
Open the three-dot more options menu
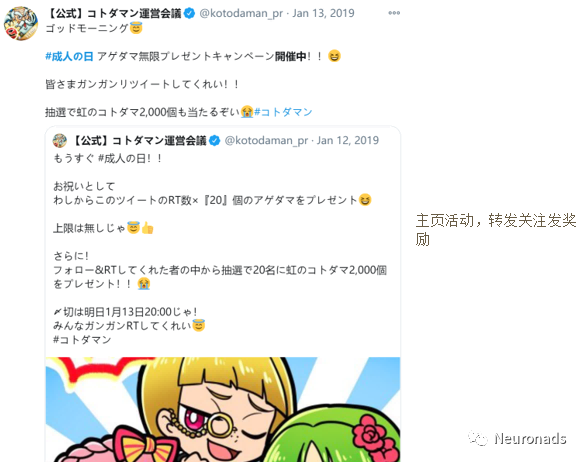click(394, 13)
